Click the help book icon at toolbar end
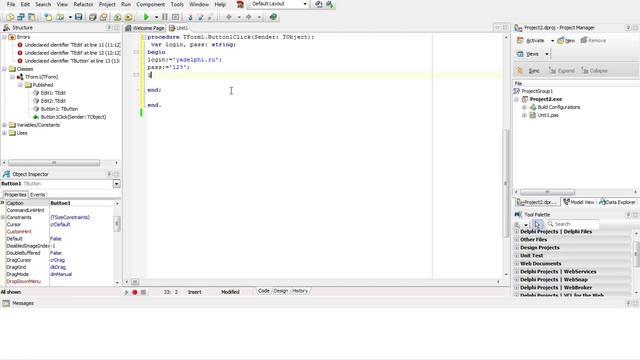This screenshot has height=360, width=640. (x=273, y=17)
